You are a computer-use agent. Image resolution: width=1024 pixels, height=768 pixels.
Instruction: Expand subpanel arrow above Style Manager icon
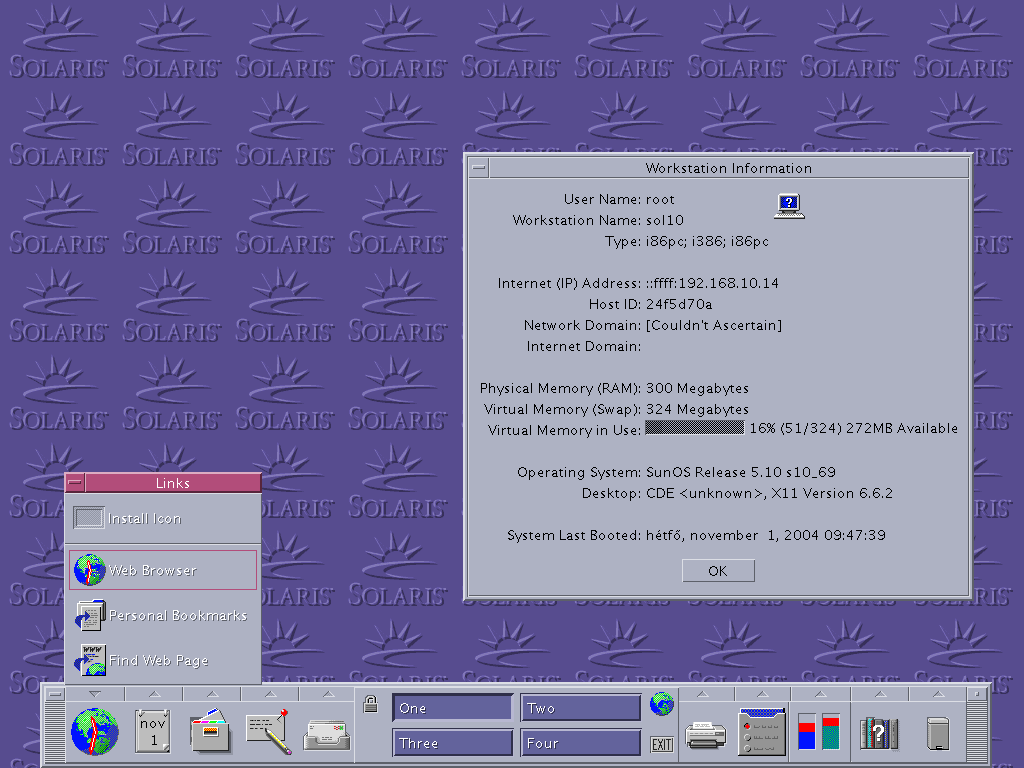(x=762, y=694)
